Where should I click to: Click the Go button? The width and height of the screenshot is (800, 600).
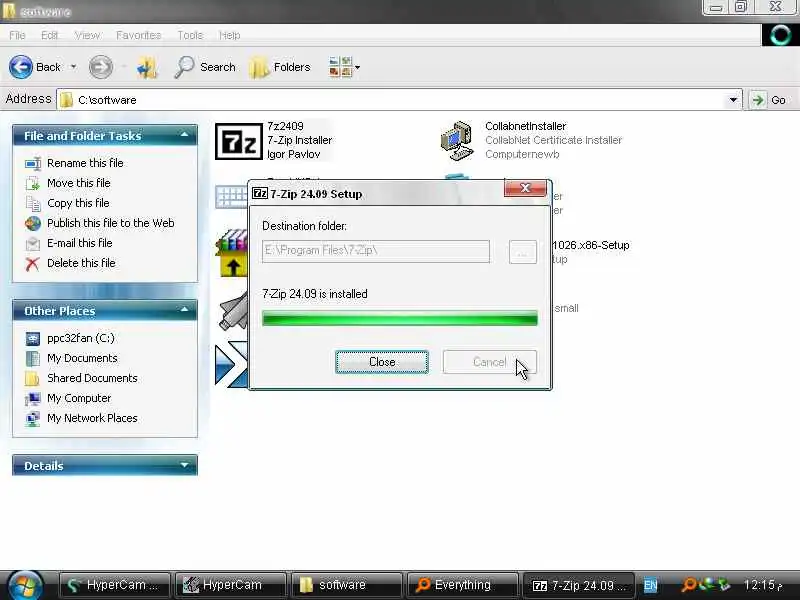(x=769, y=99)
